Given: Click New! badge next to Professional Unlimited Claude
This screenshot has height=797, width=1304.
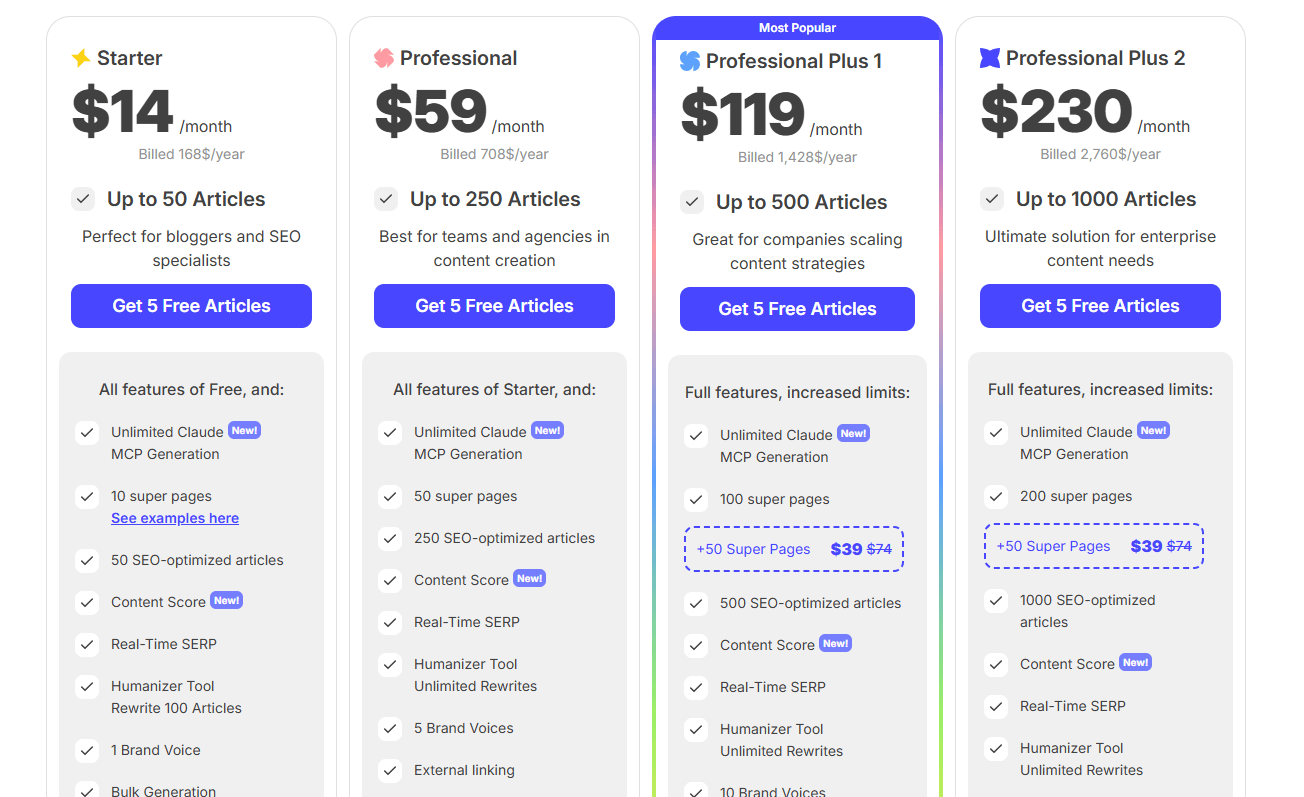Looking at the screenshot, I should 547,430.
